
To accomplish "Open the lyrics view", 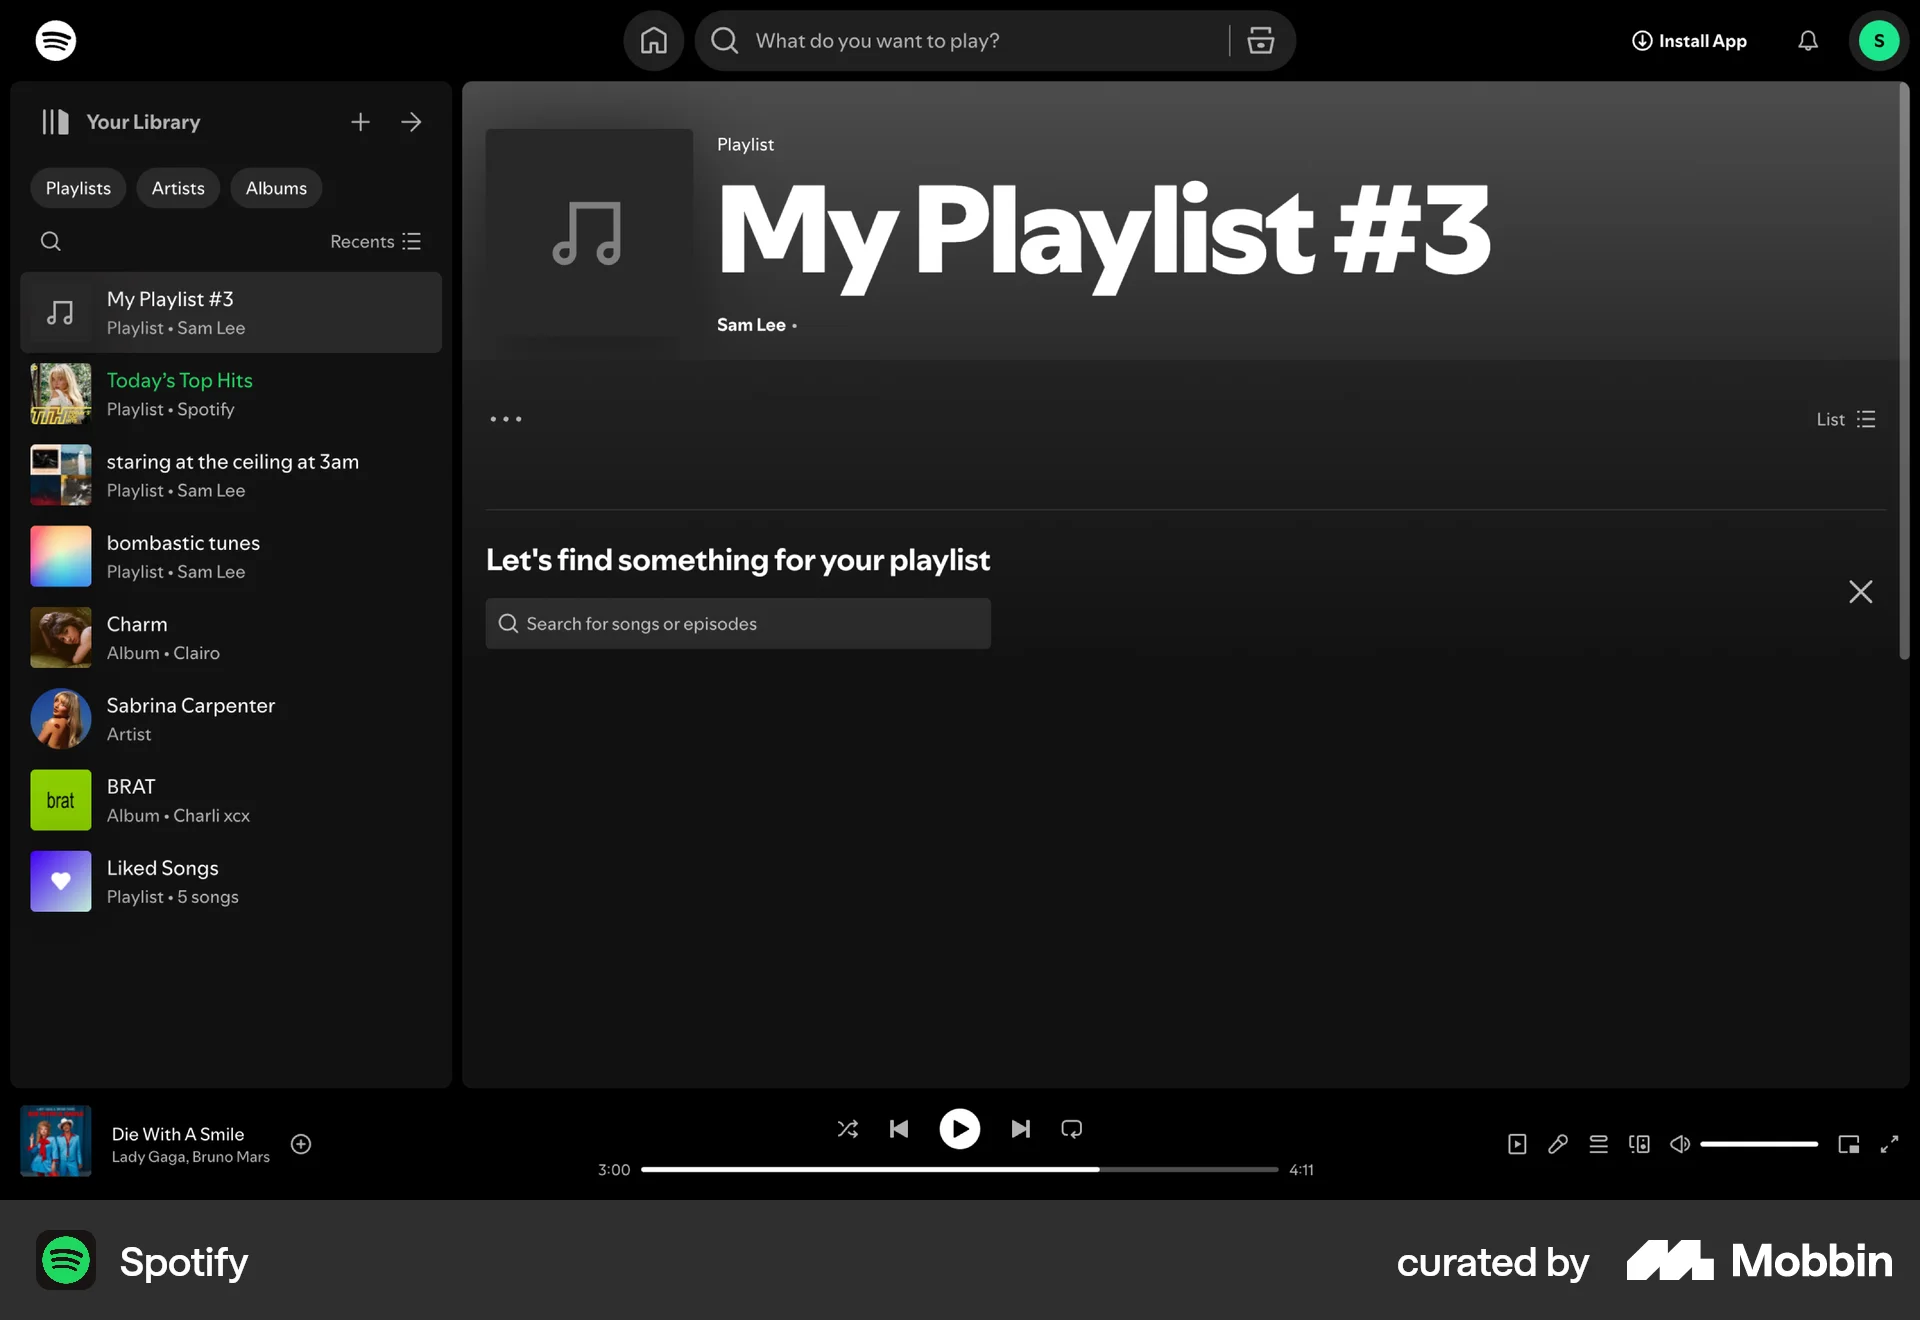I will 1558,1144.
